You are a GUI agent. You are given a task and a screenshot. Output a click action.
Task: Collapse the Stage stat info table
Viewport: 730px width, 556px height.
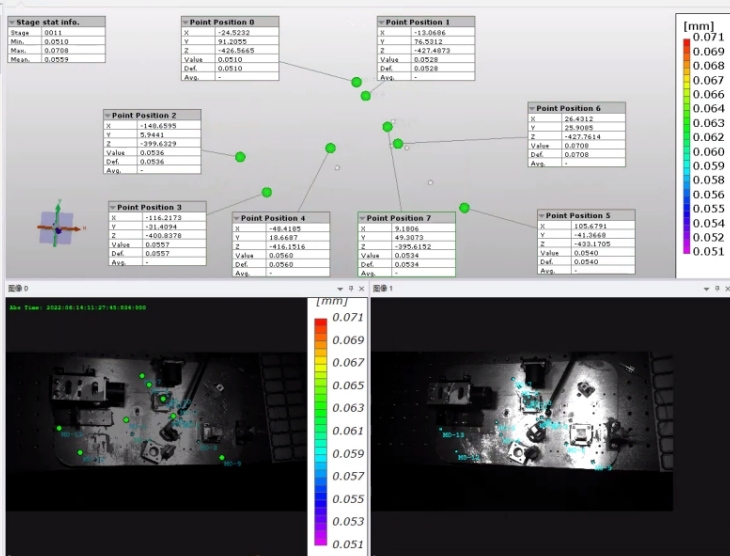coord(11,21)
